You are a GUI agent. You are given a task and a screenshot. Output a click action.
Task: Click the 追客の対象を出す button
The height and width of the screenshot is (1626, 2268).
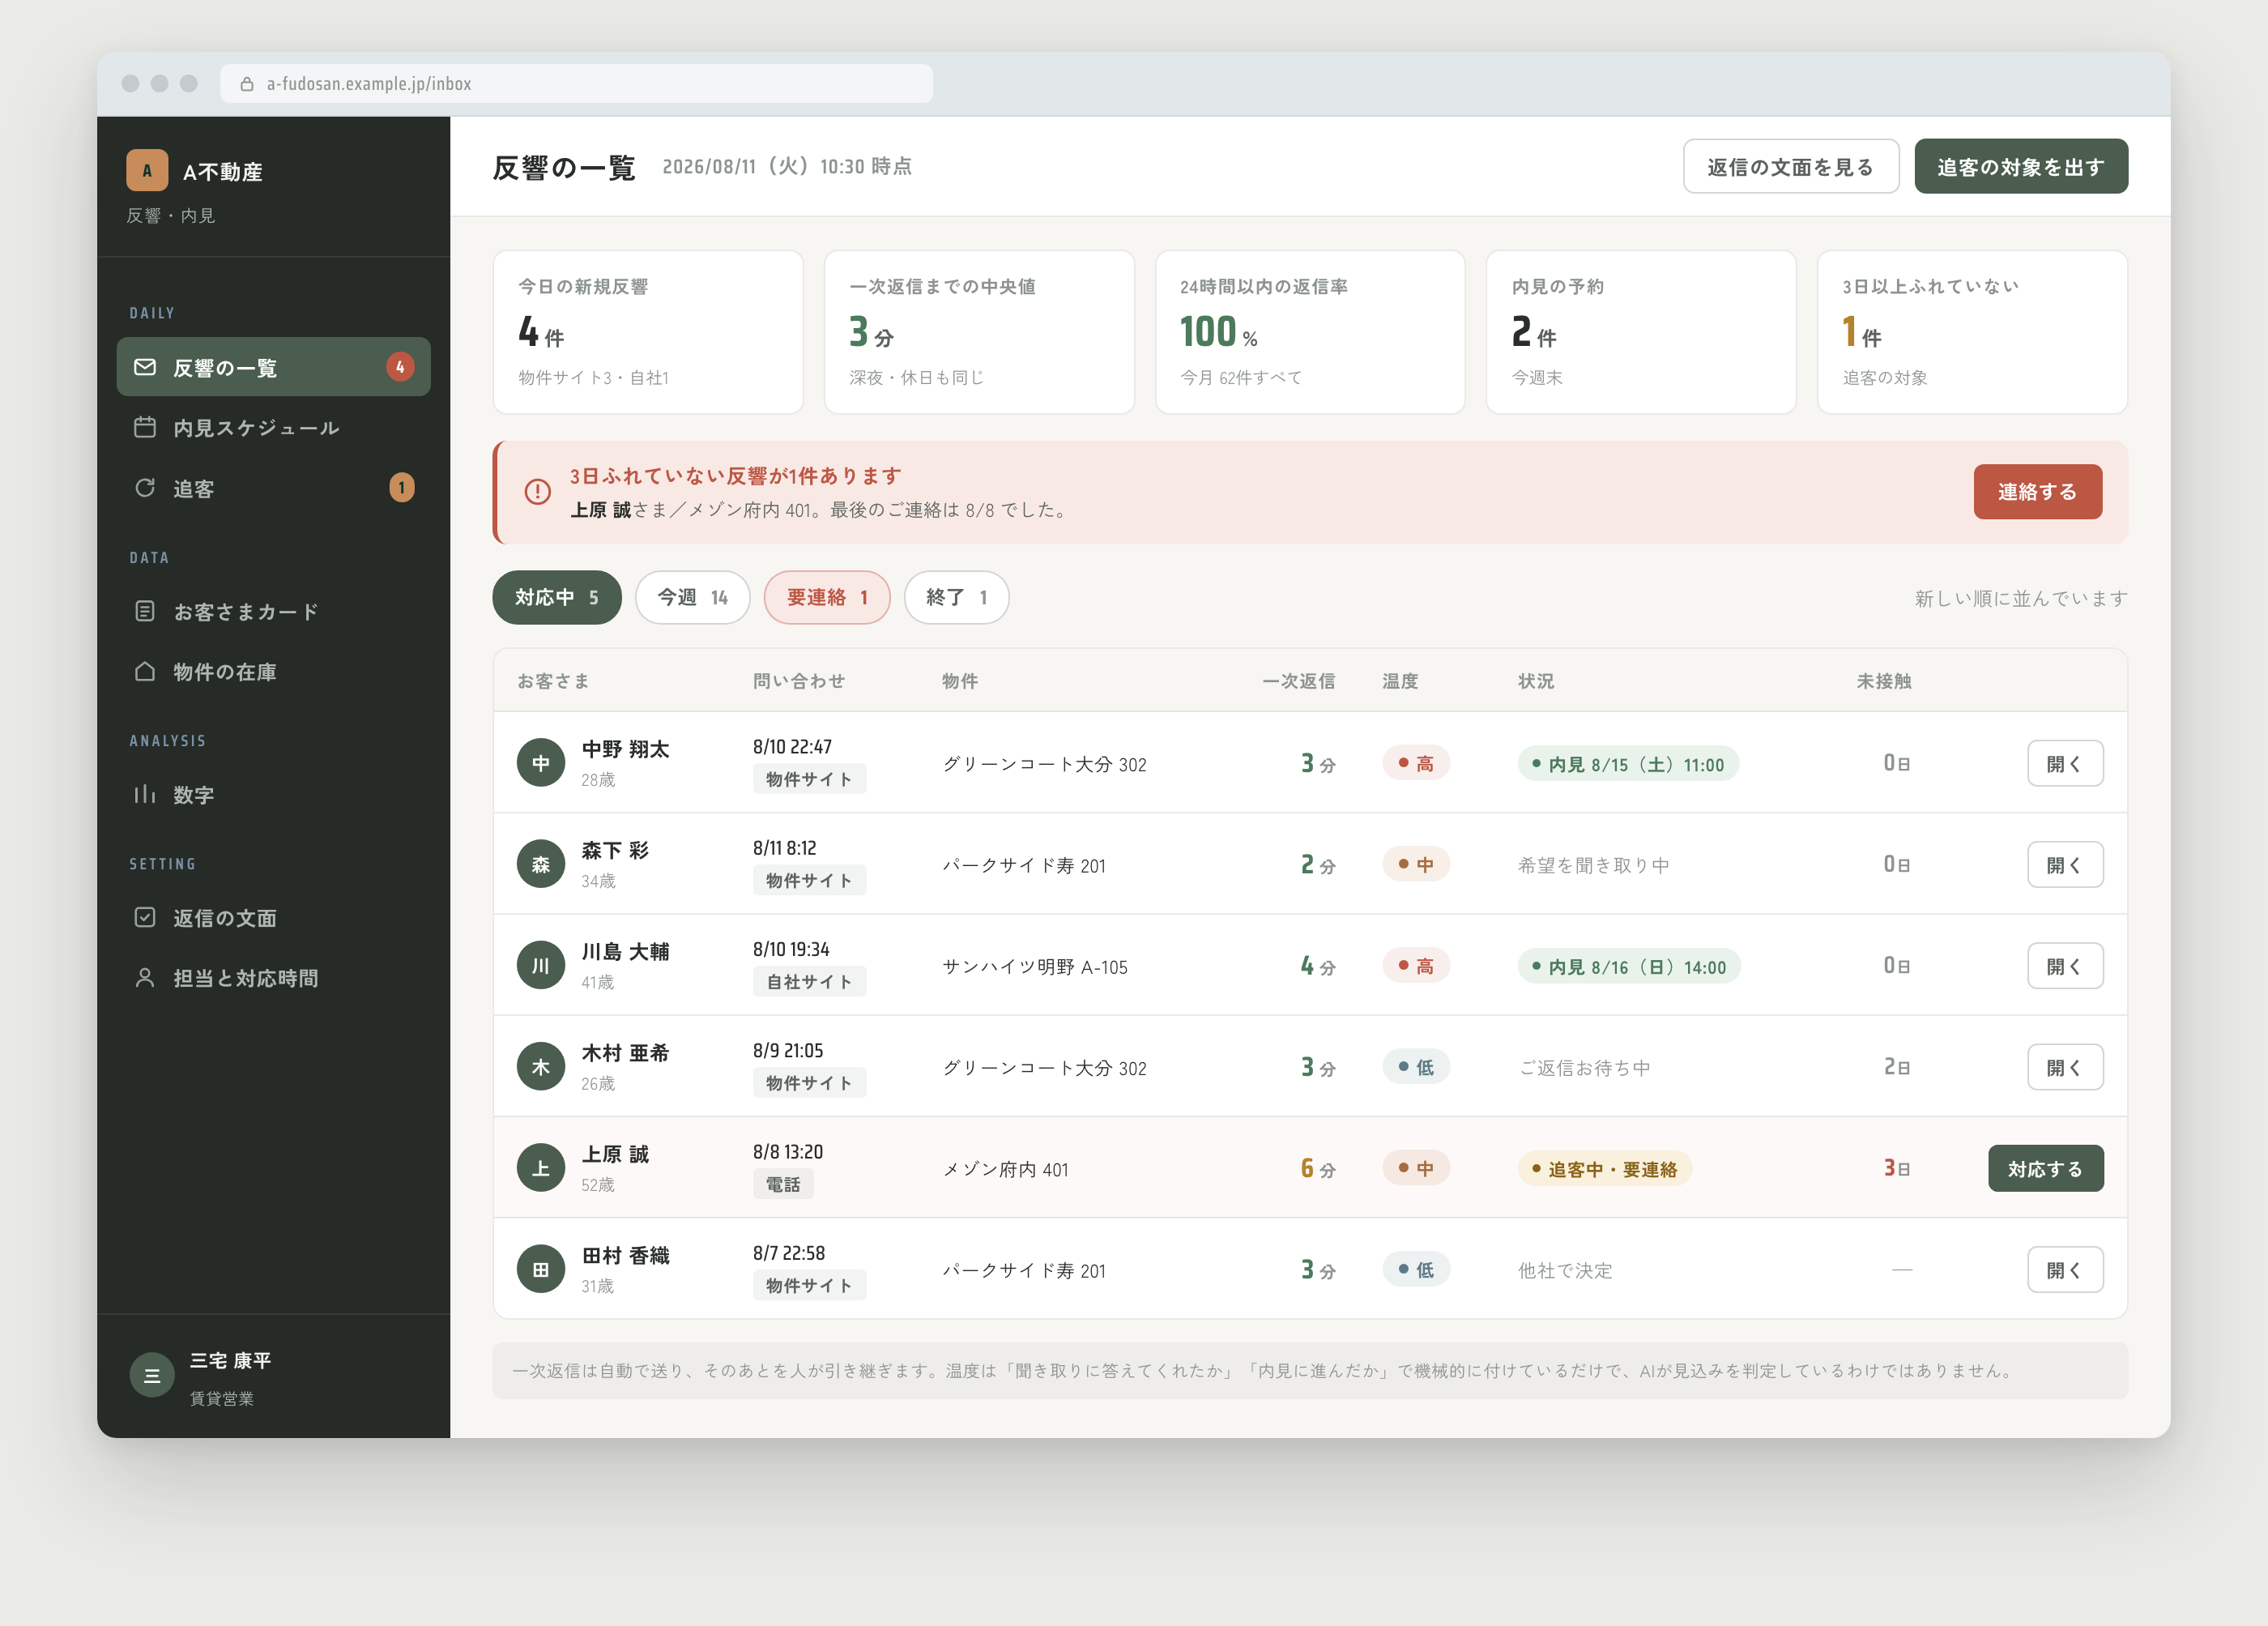pos(2021,166)
